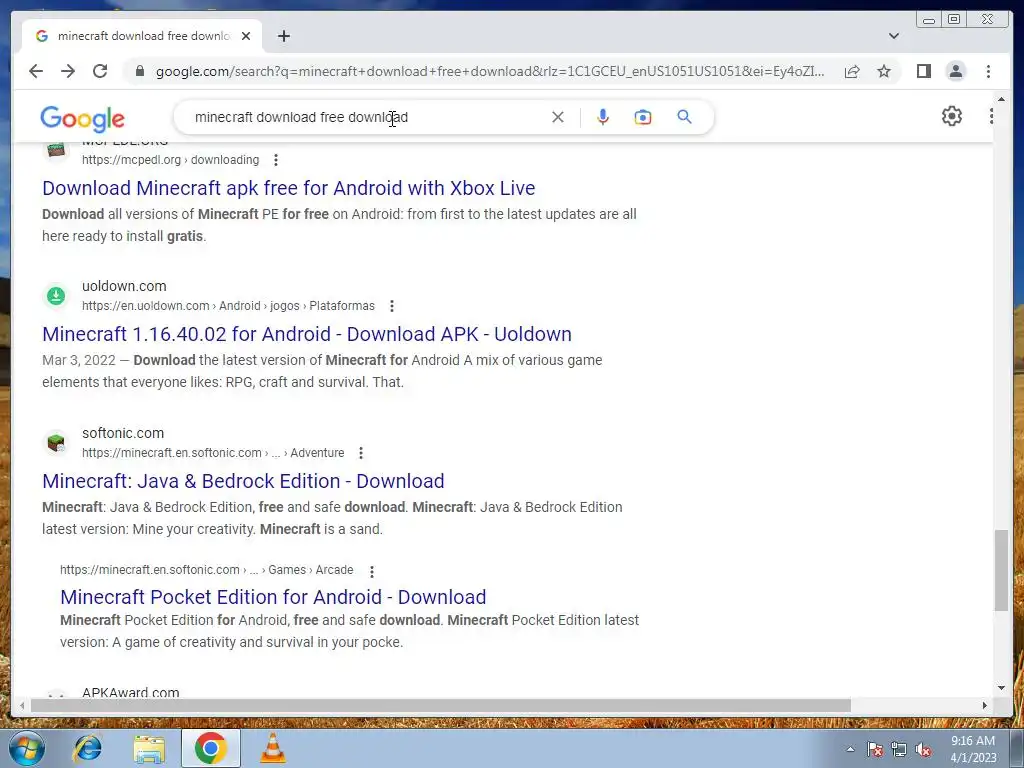1024x768 pixels.
Task: Open Download Minecraft apk free for Android link
Action: coord(289,188)
